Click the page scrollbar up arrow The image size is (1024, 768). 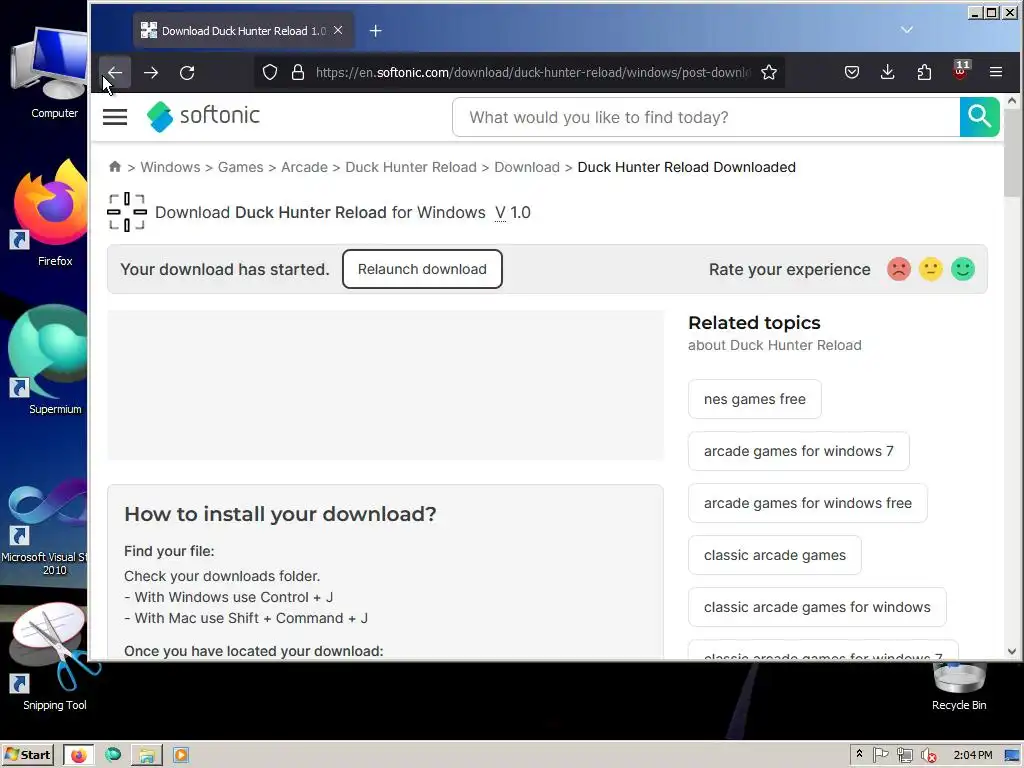coord(1012,101)
